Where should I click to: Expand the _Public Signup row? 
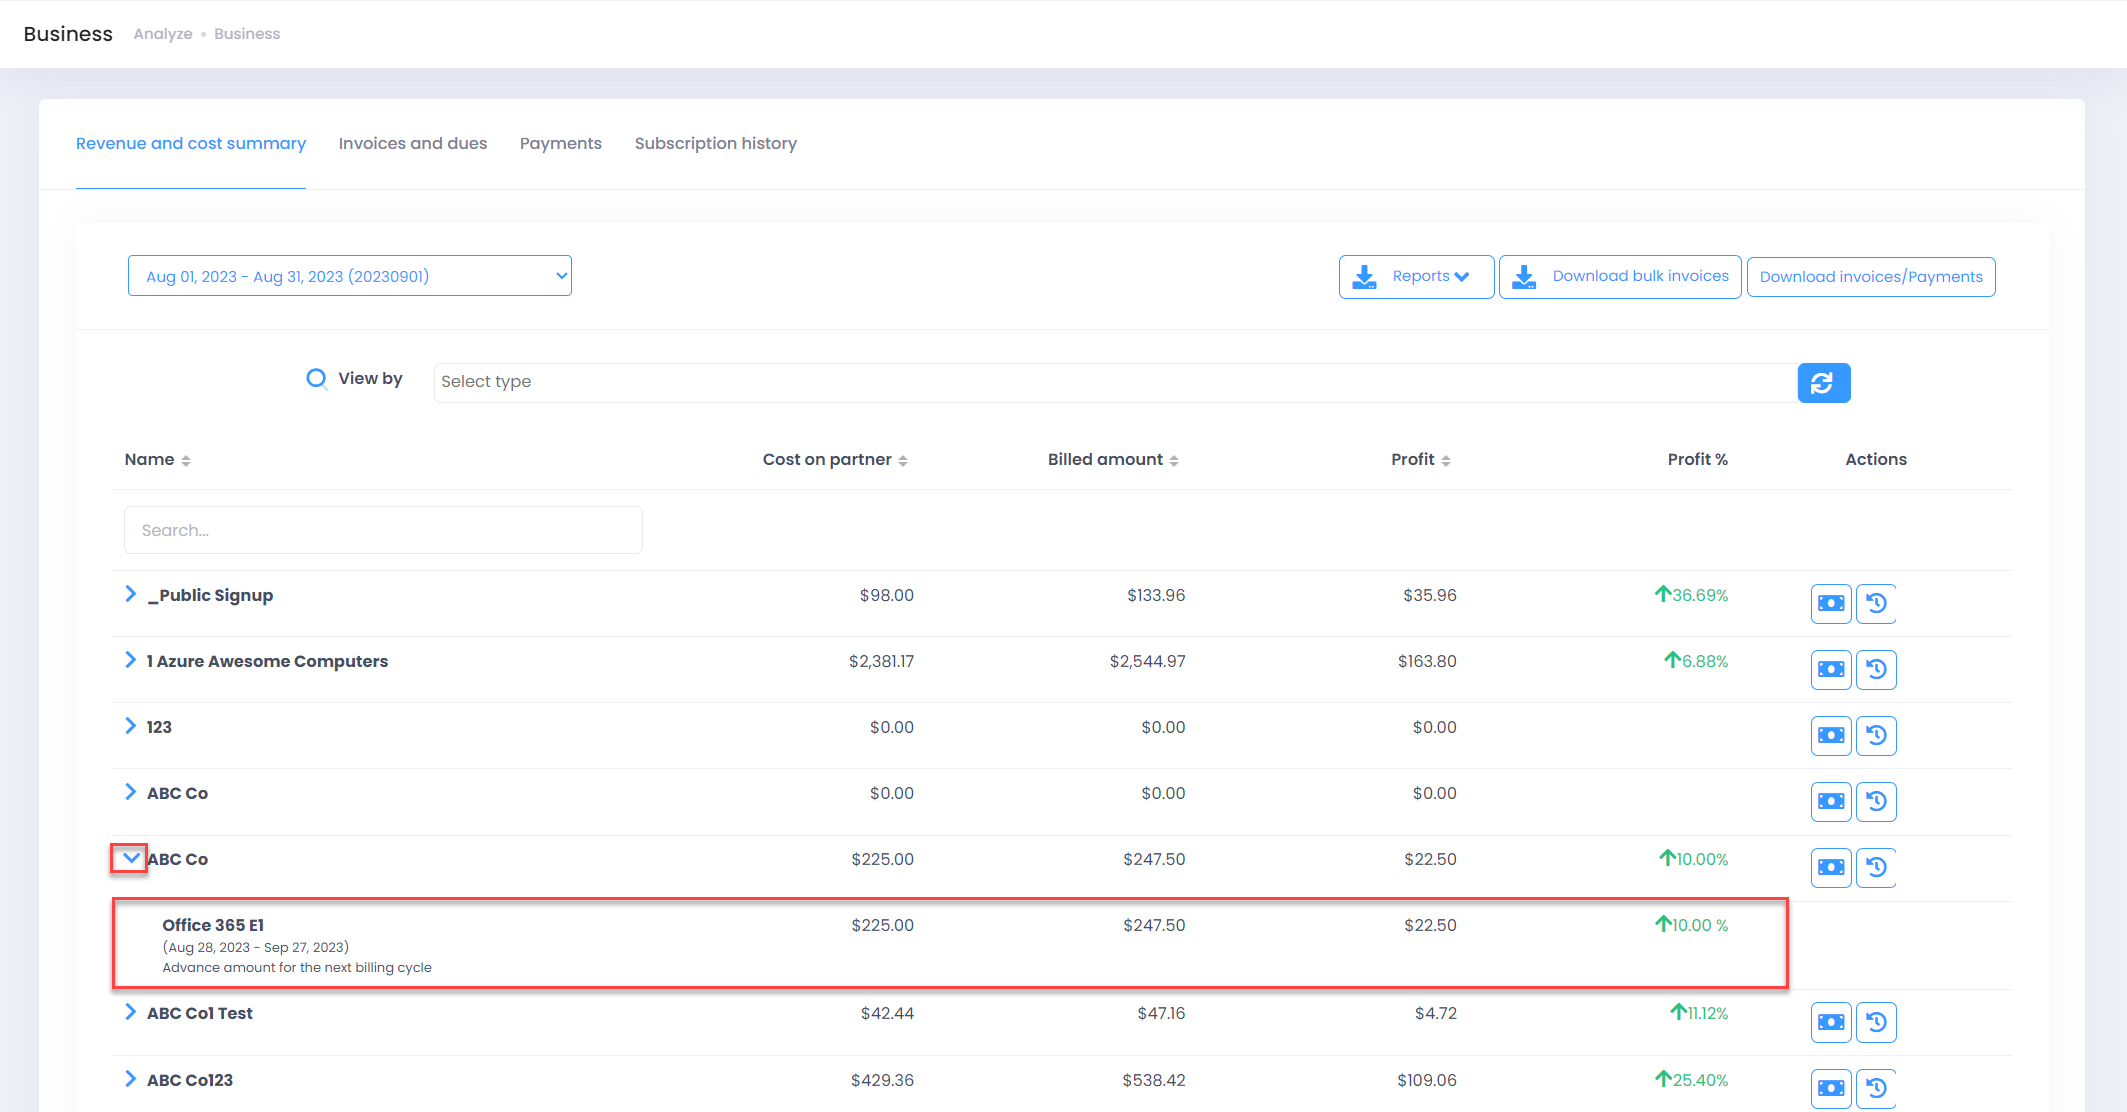pyautogui.click(x=130, y=594)
